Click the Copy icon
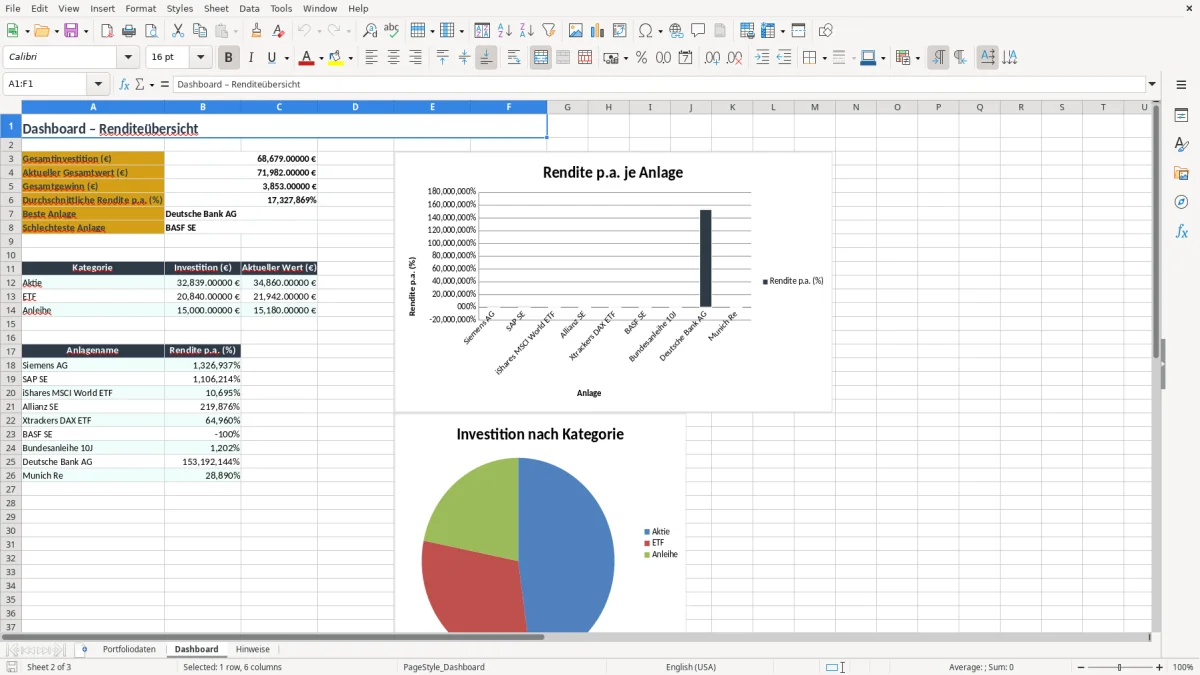 pyautogui.click(x=199, y=31)
